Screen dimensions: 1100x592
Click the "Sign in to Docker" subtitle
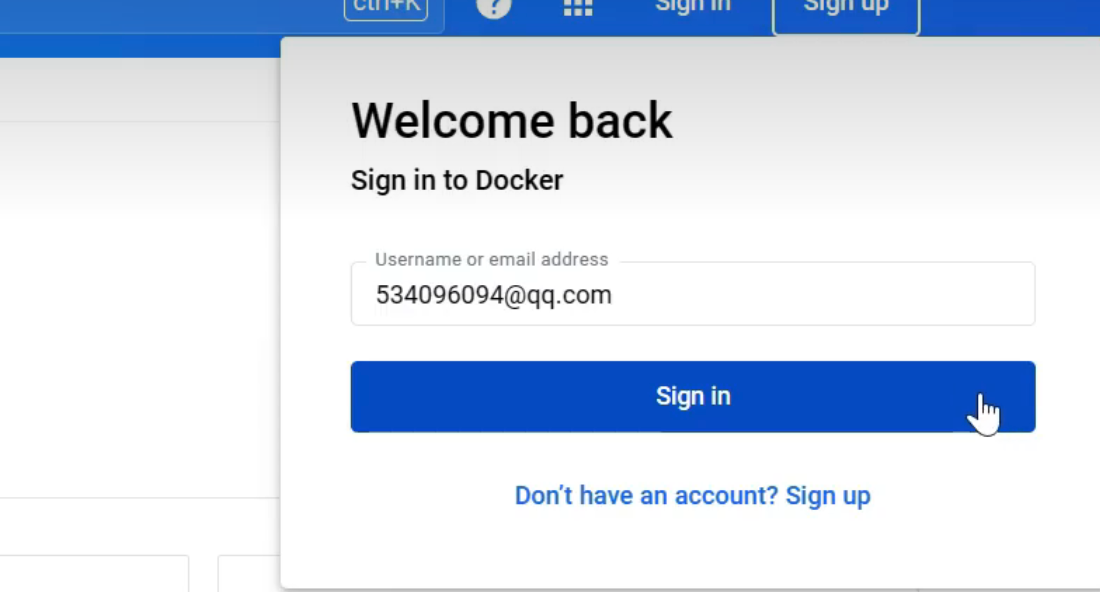457,181
